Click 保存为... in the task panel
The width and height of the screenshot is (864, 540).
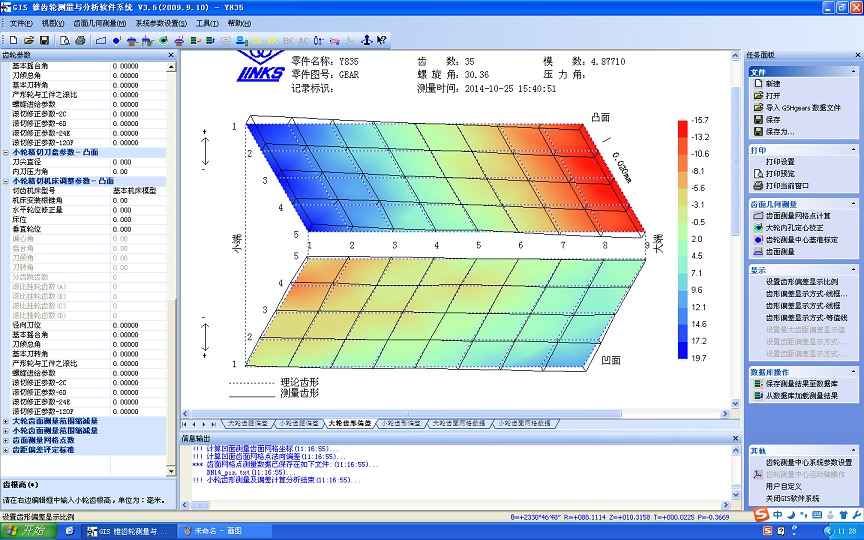[x=780, y=132]
